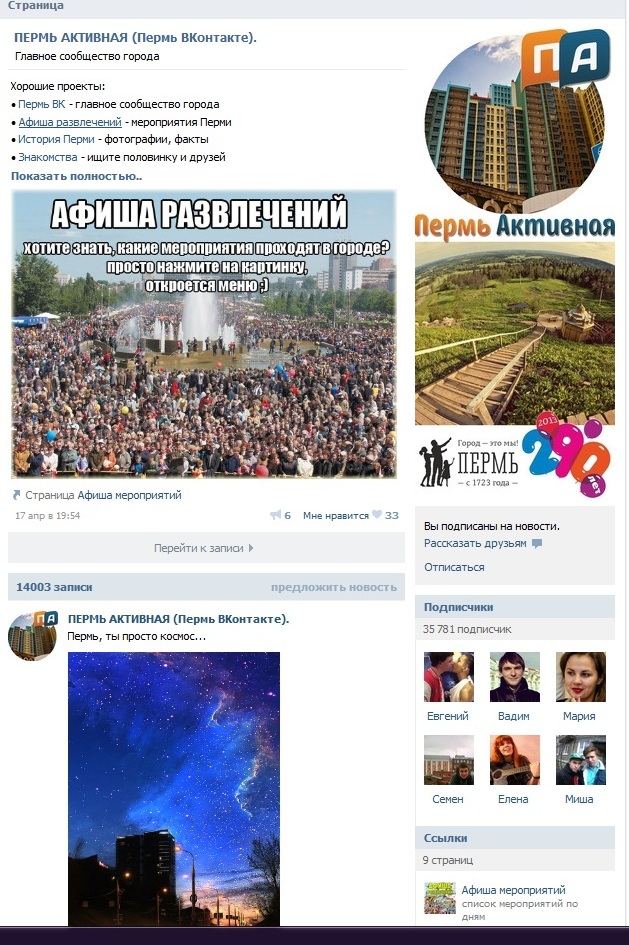Viewport: 629px width, 945px height.
Task: Open subscriber Мария's profile photo
Action: (x=580, y=677)
